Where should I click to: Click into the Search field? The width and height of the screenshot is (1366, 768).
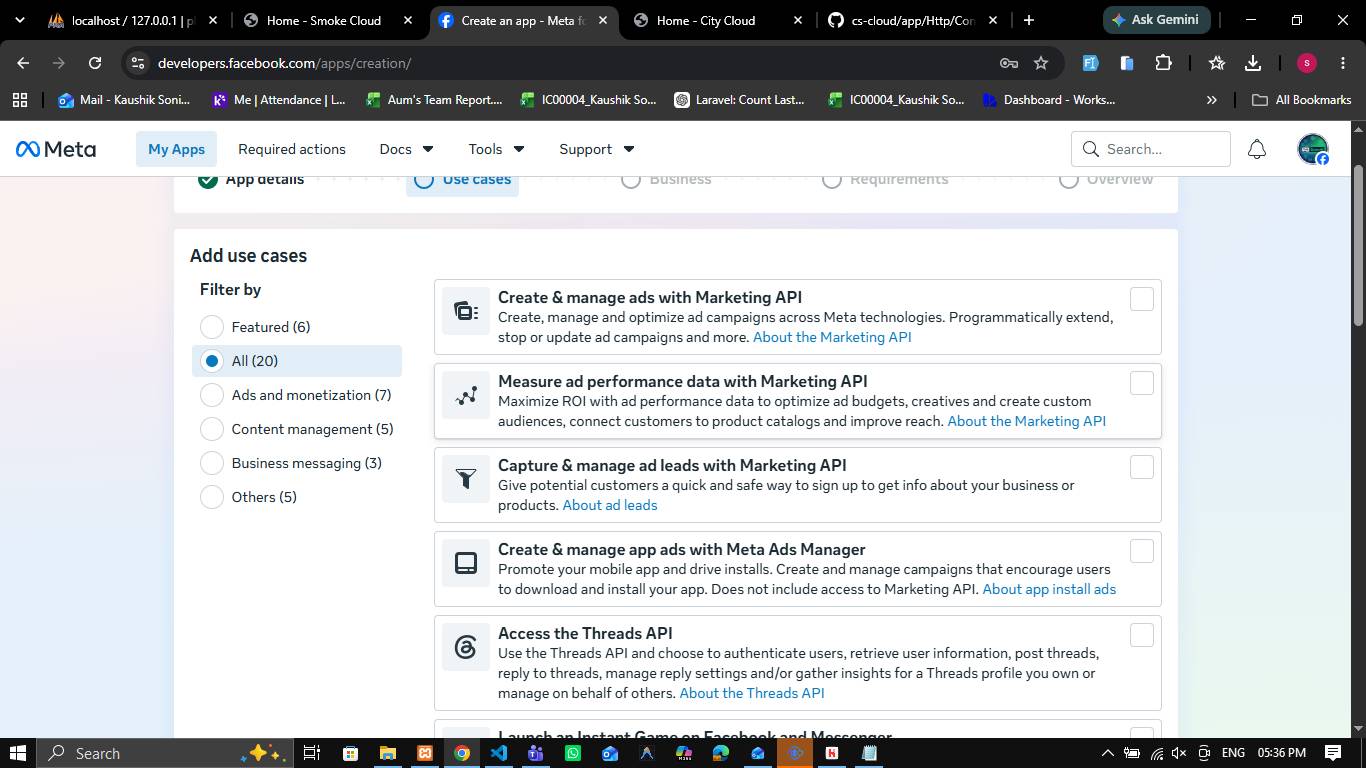click(1151, 149)
